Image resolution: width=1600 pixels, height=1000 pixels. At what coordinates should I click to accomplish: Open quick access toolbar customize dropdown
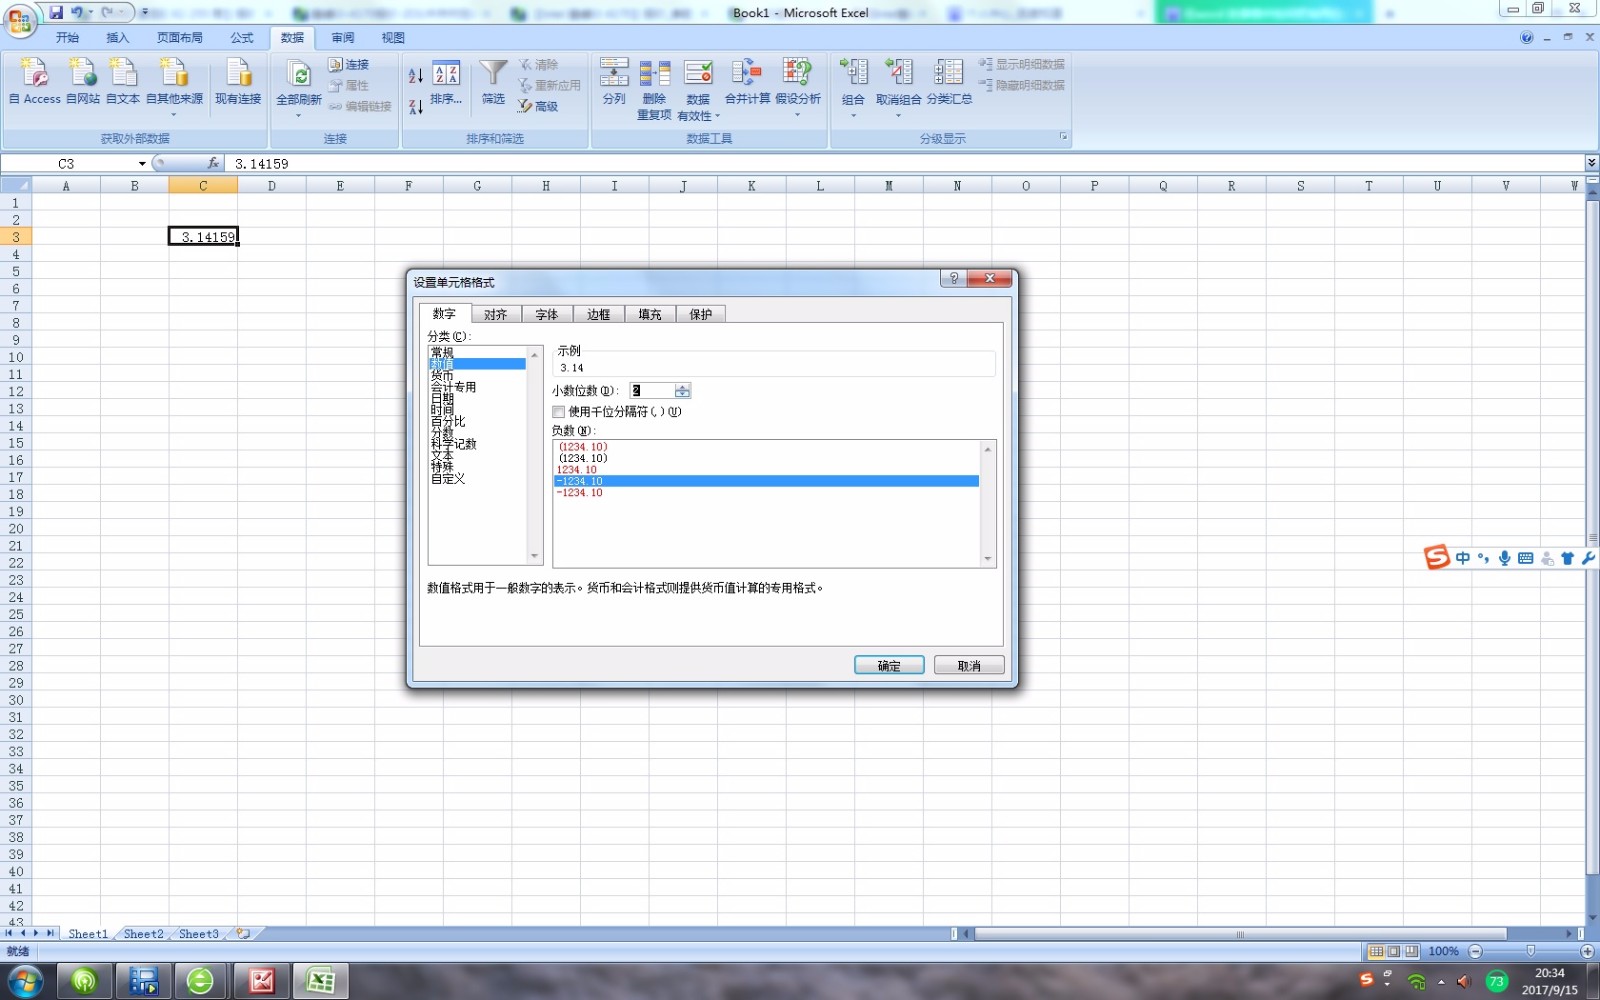pos(144,13)
